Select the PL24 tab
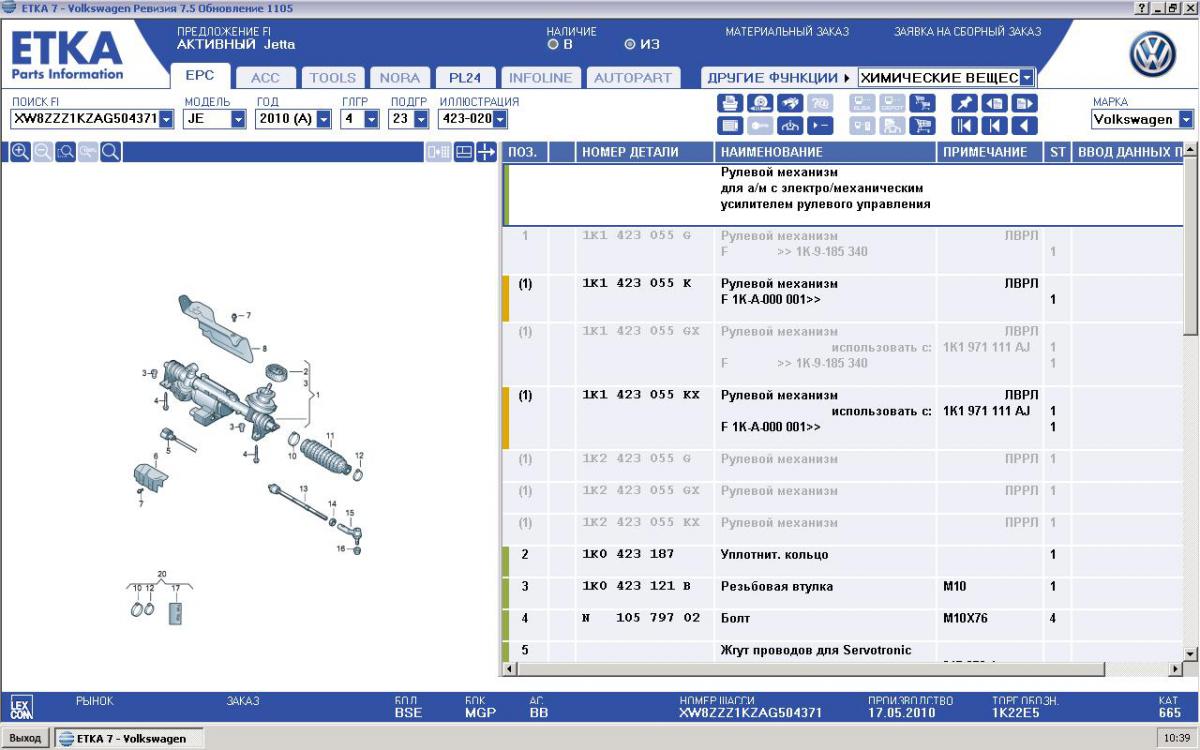Viewport: 1200px width, 750px height. click(x=465, y=77)
